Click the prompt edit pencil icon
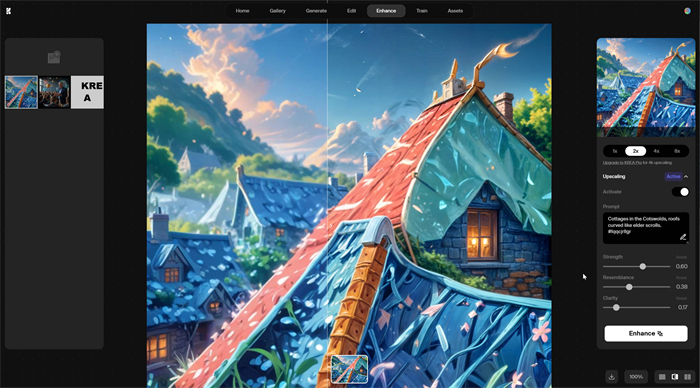 683,237
